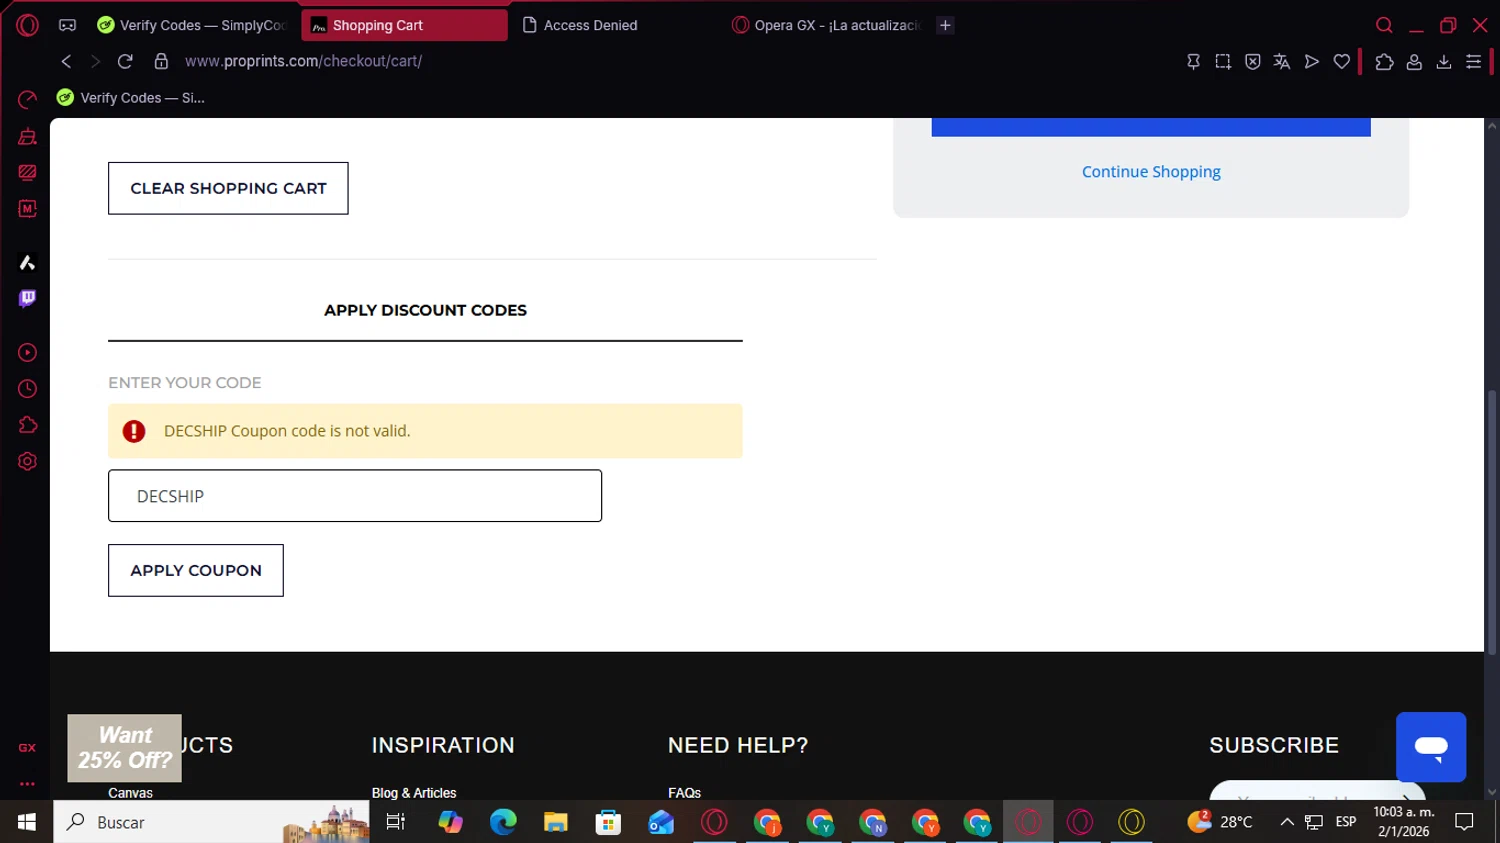1500x843 pixels.
Task: Reload the Shopping Cart page
Action: point(125,61)
